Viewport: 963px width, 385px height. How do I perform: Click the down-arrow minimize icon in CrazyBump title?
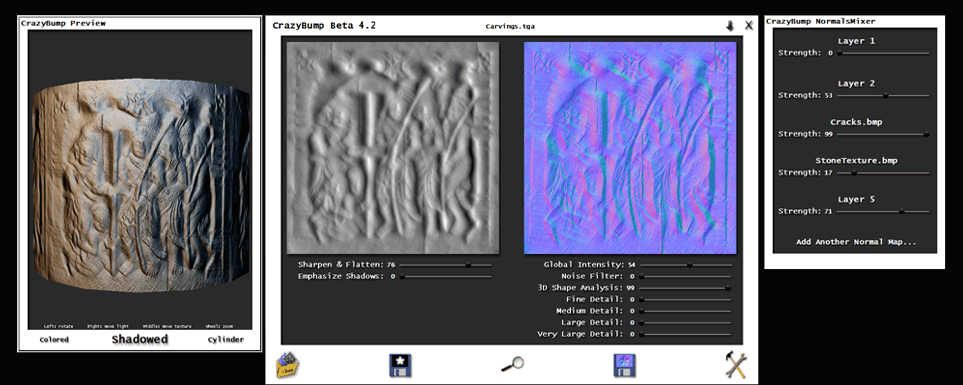[x=730, y=26]
